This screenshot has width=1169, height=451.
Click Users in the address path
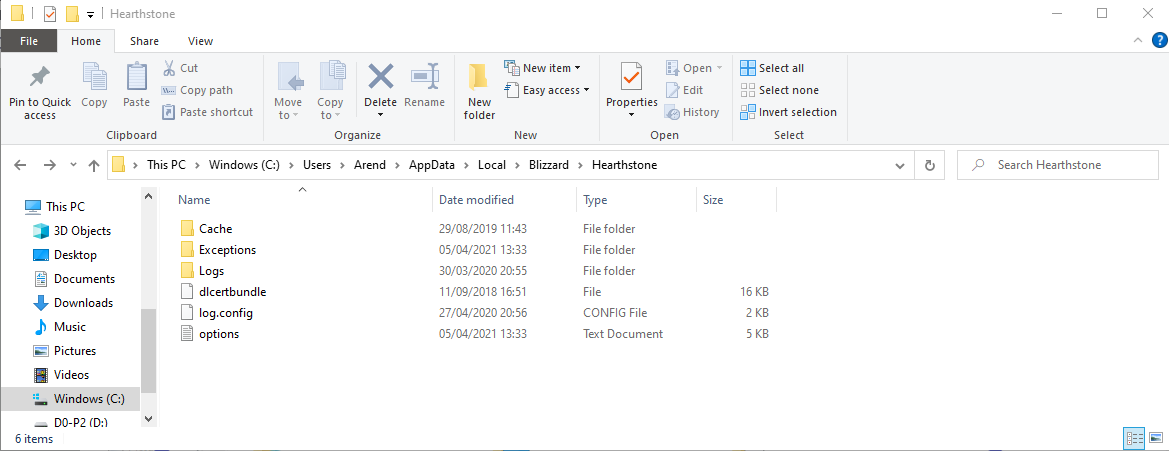point(316,165)
